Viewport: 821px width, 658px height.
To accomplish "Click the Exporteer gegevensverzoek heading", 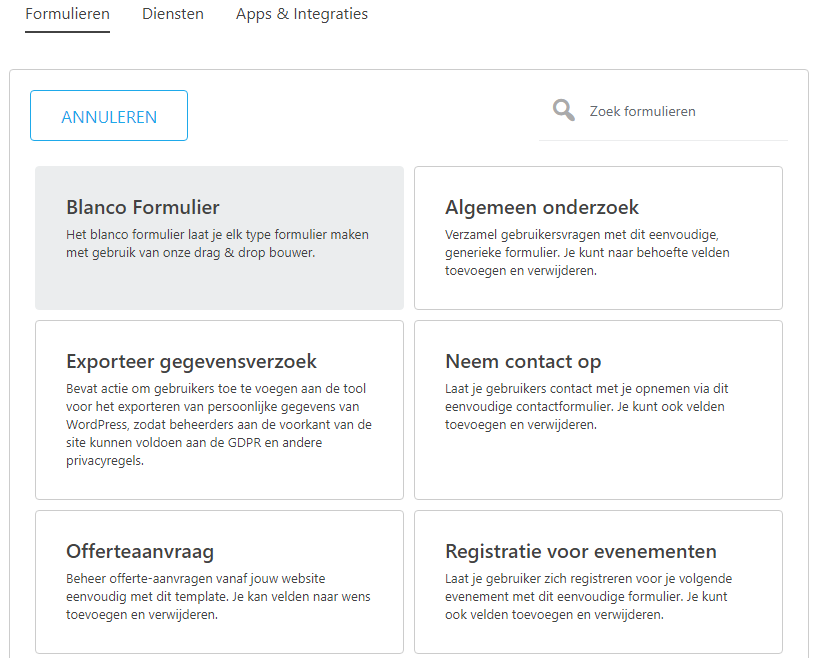I will tap(191, 361).
